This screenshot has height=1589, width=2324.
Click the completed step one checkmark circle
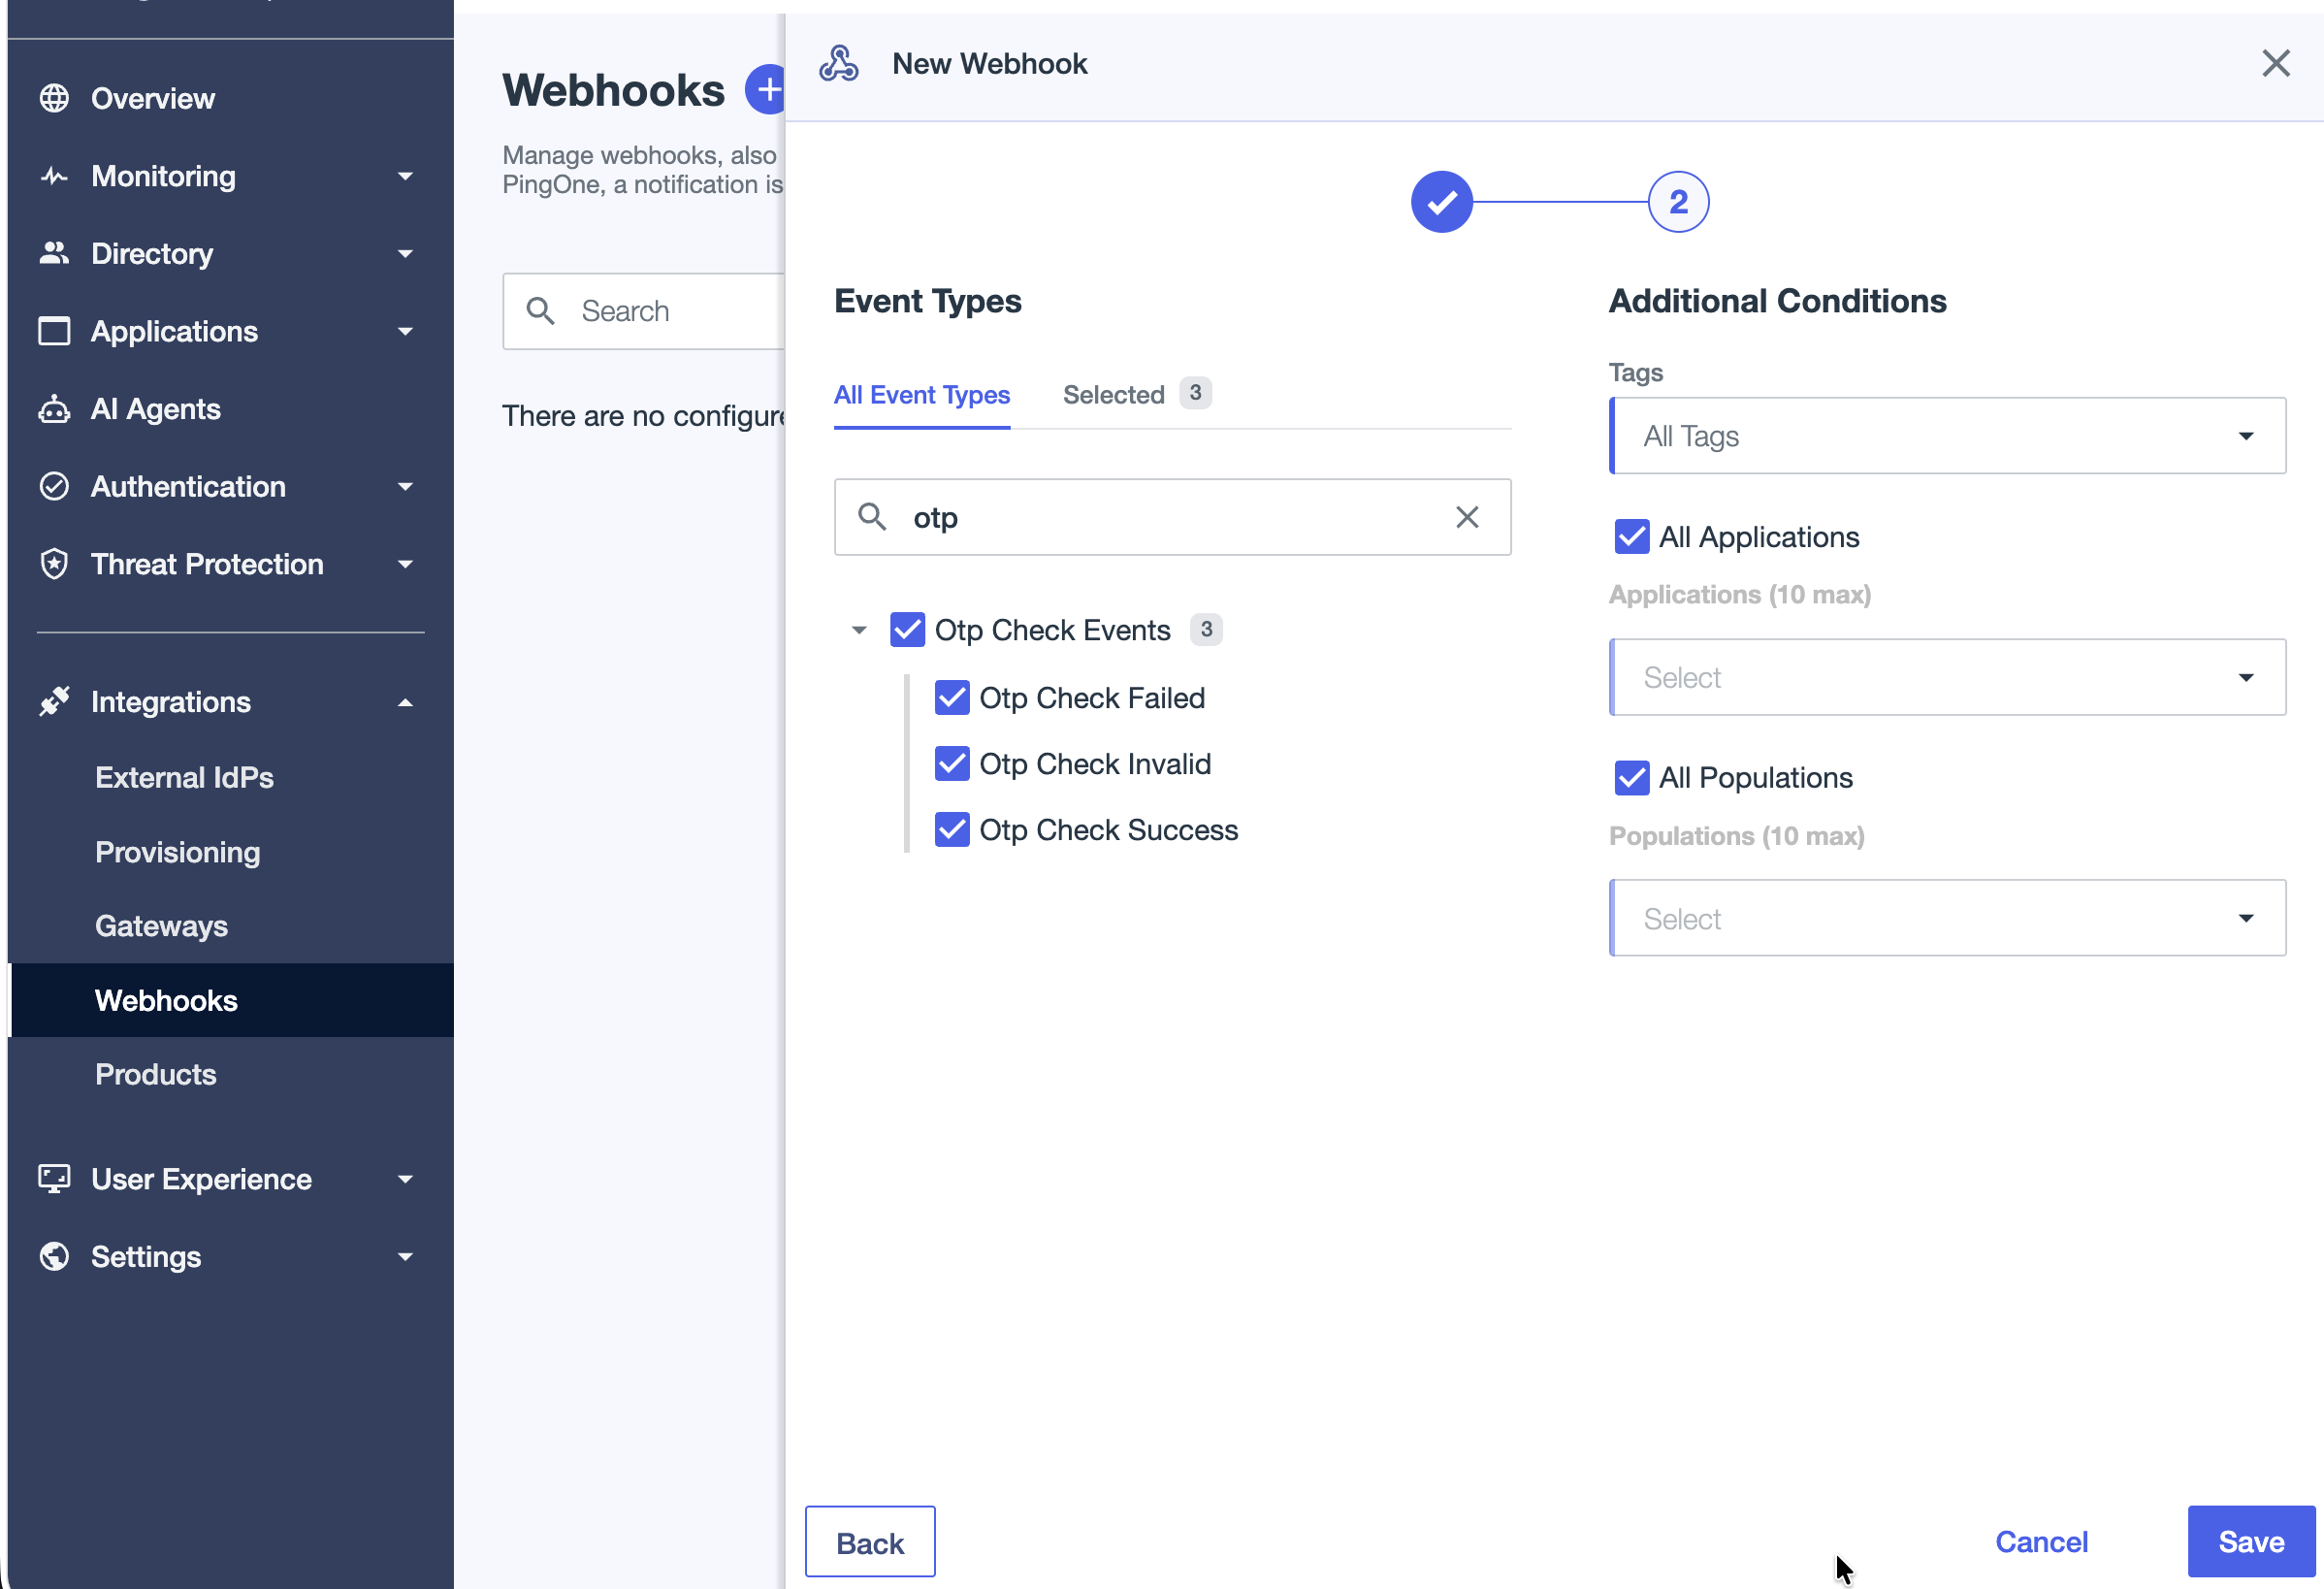[x=1442, y=202]
